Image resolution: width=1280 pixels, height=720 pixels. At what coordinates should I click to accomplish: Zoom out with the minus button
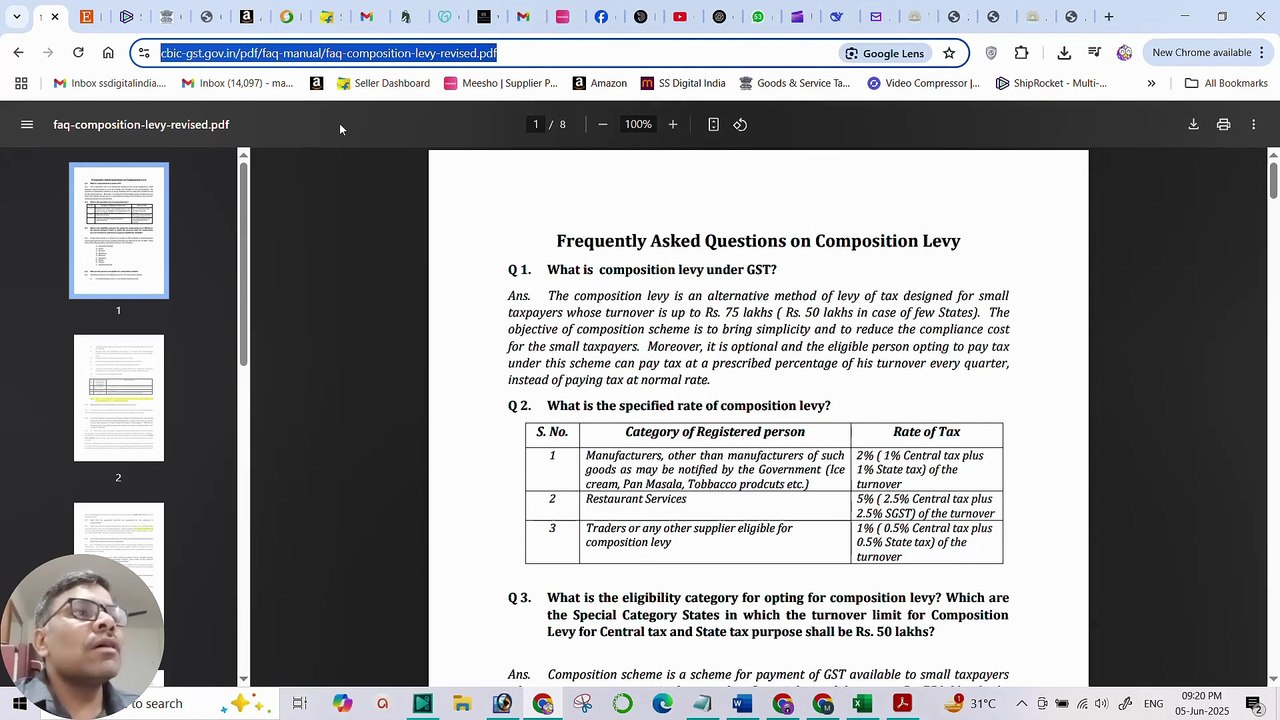602,125
